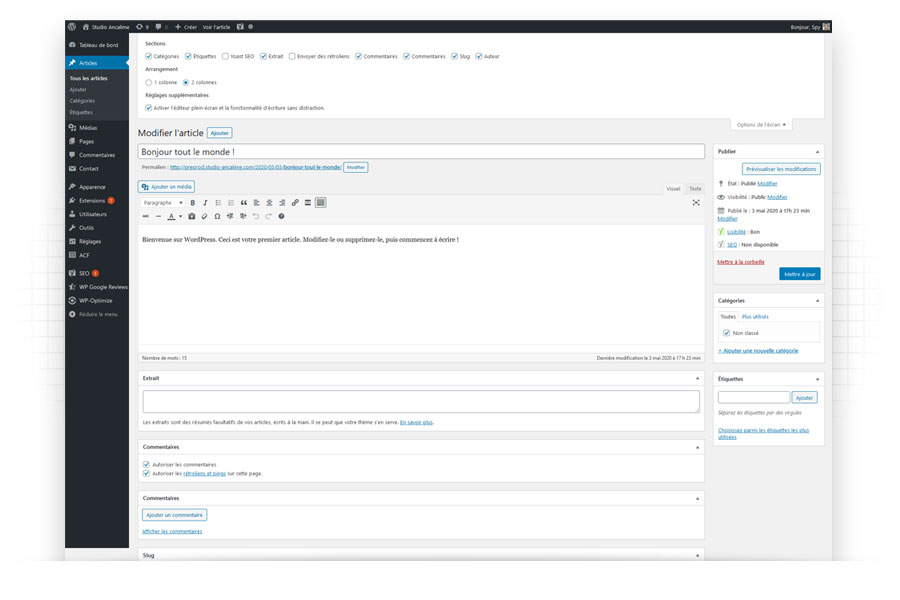This screenshot has width=900, height=600.
Task: Toggle the full-screen editor checkbox
Action: 149,108
